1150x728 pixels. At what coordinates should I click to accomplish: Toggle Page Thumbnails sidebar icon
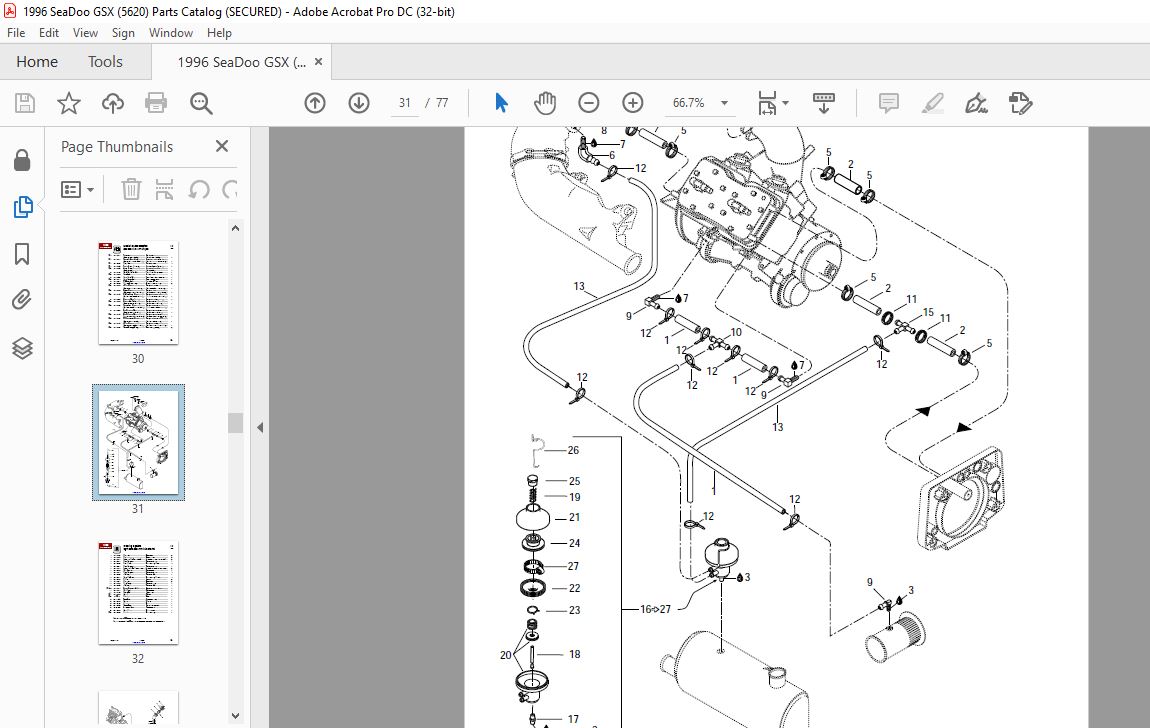coord(23,207)
